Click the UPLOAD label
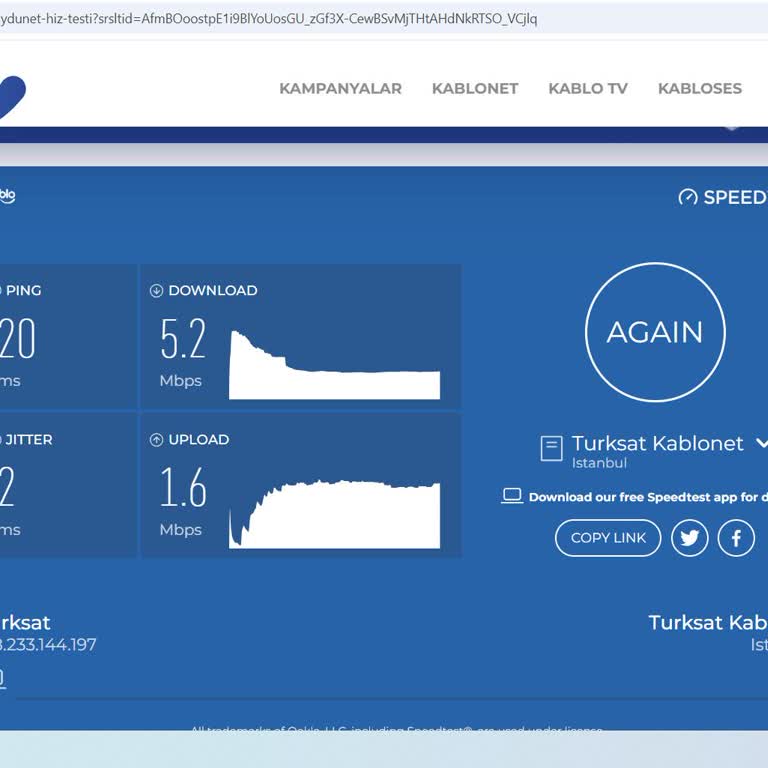 198,440
